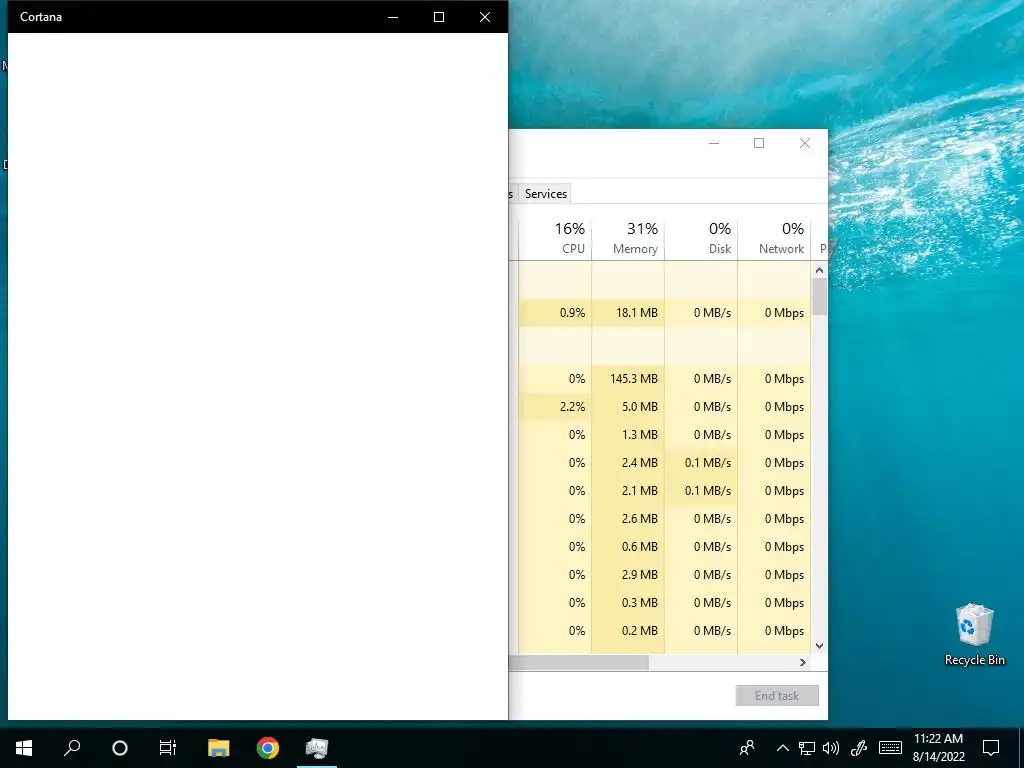Open File Explorer from the taskbar
The image size is (1024, 768).
point(218,748)
